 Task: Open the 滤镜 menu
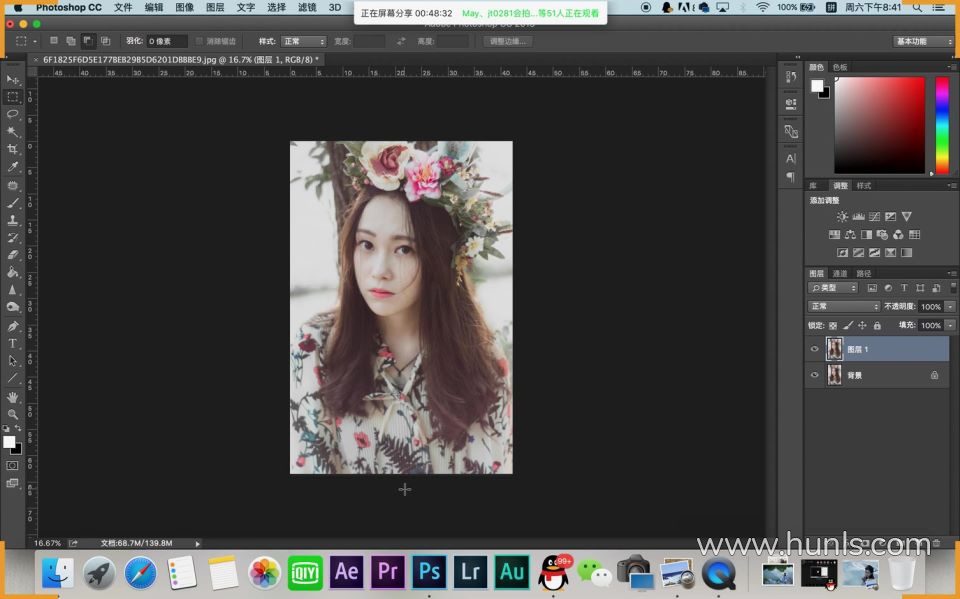click(307, 7)
